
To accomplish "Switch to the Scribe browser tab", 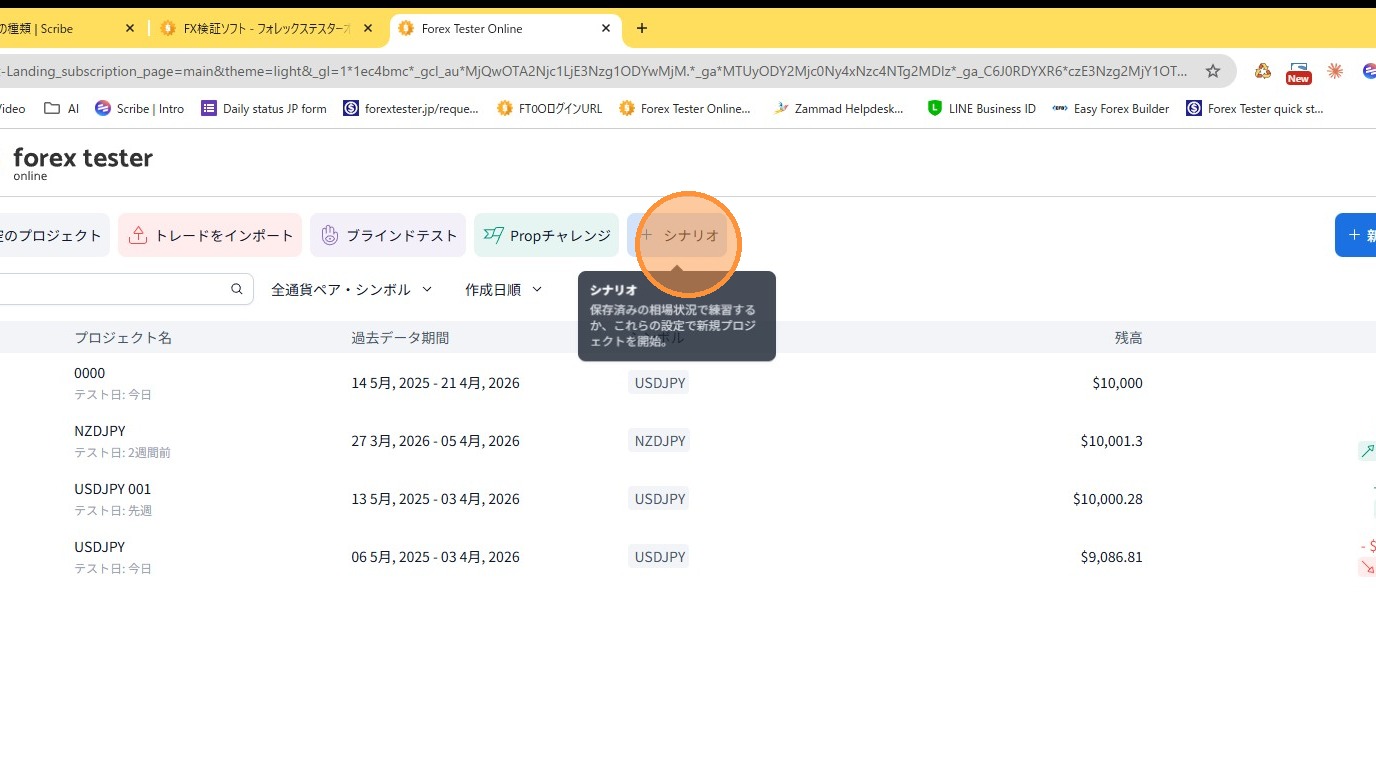I will tap(60, 29).
